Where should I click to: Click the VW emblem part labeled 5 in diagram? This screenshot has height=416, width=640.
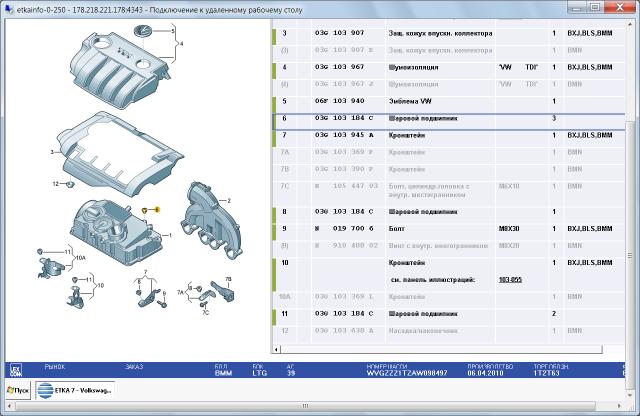coord(143,31)
